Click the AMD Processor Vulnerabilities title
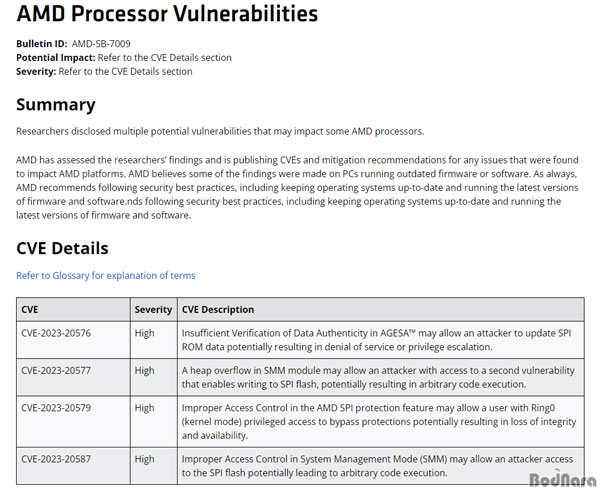 167,13
